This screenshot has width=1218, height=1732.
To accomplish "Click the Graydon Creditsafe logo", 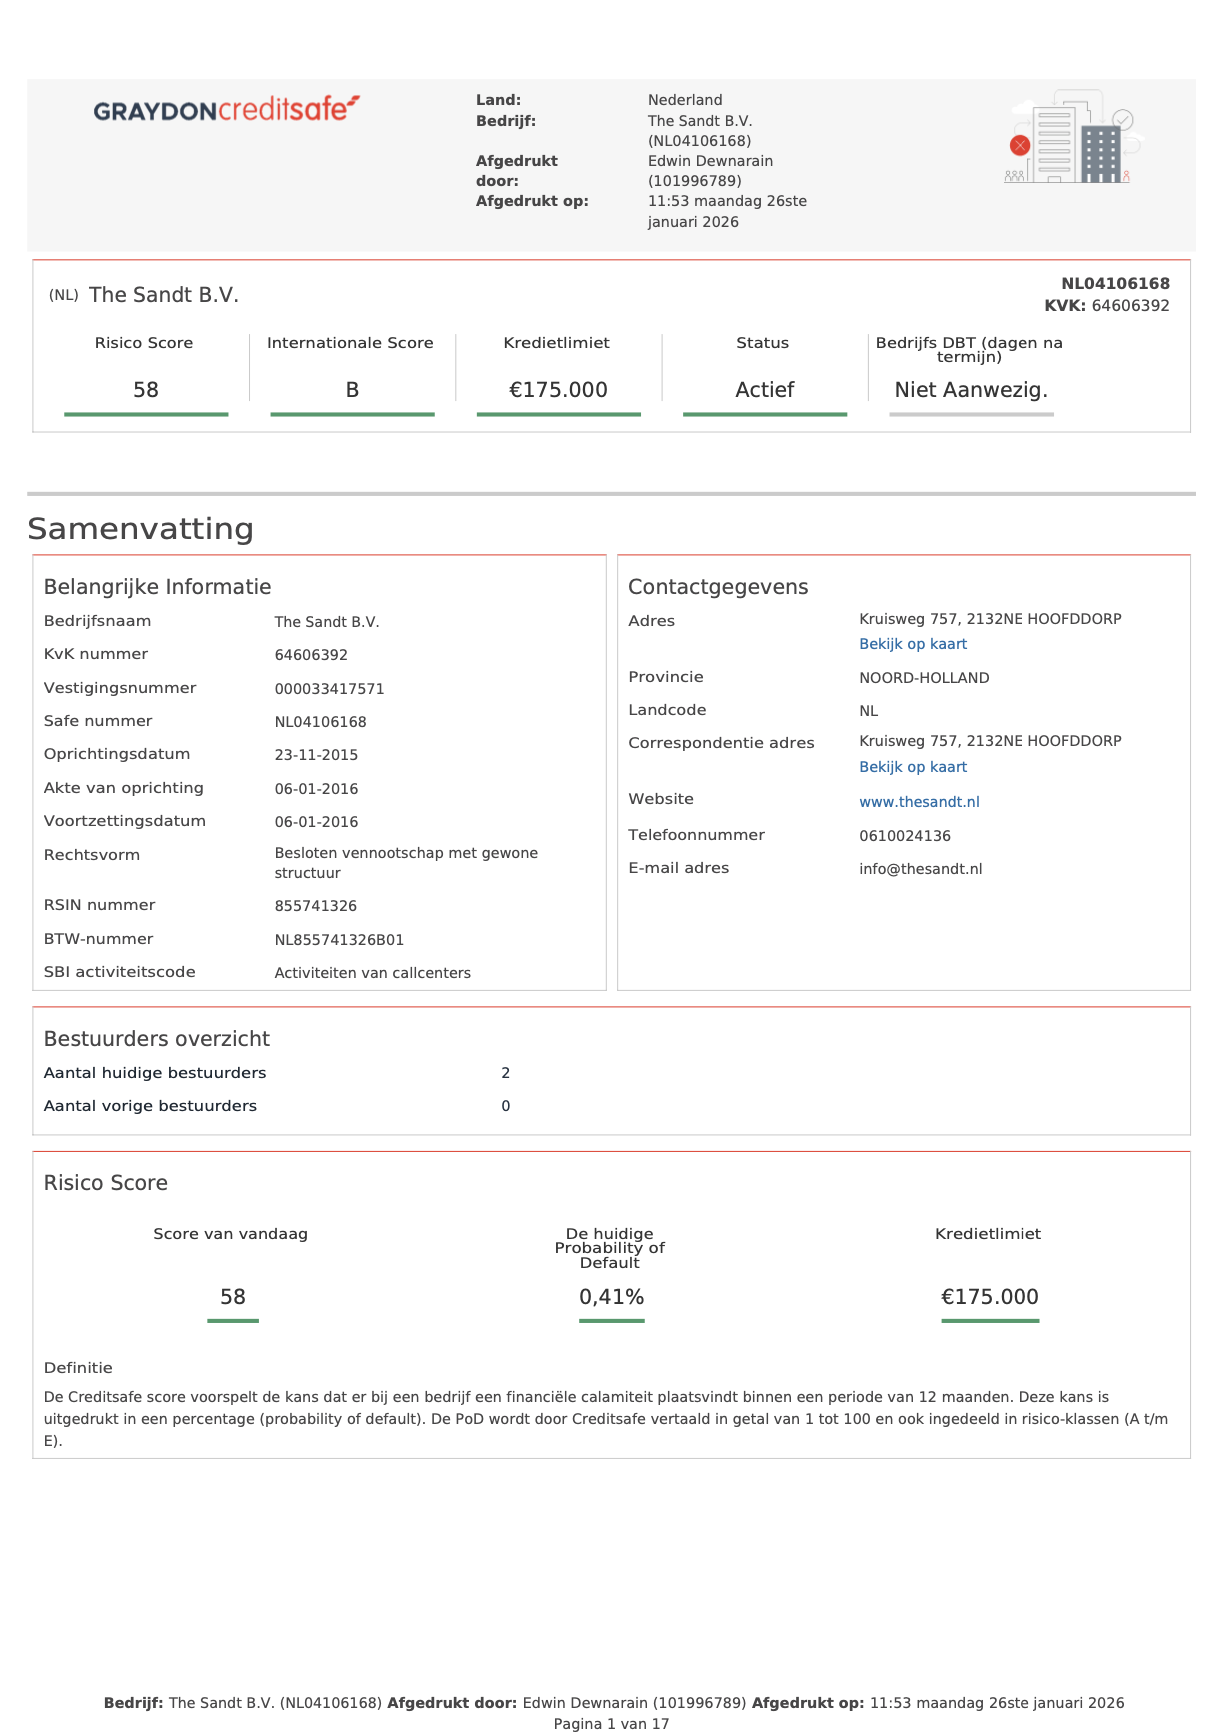I will [227, 108].
